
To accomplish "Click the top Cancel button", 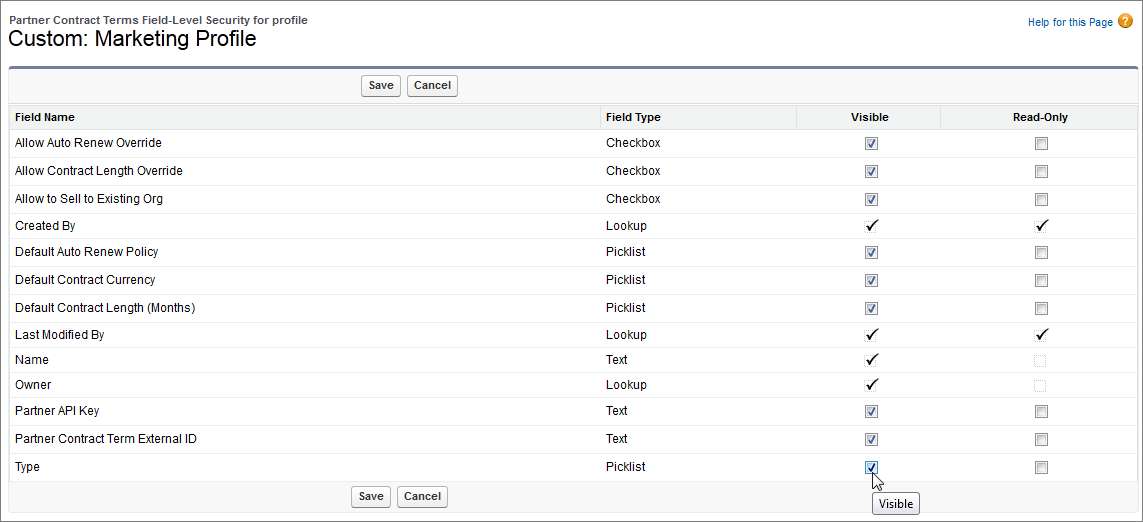I will (432, 85).
